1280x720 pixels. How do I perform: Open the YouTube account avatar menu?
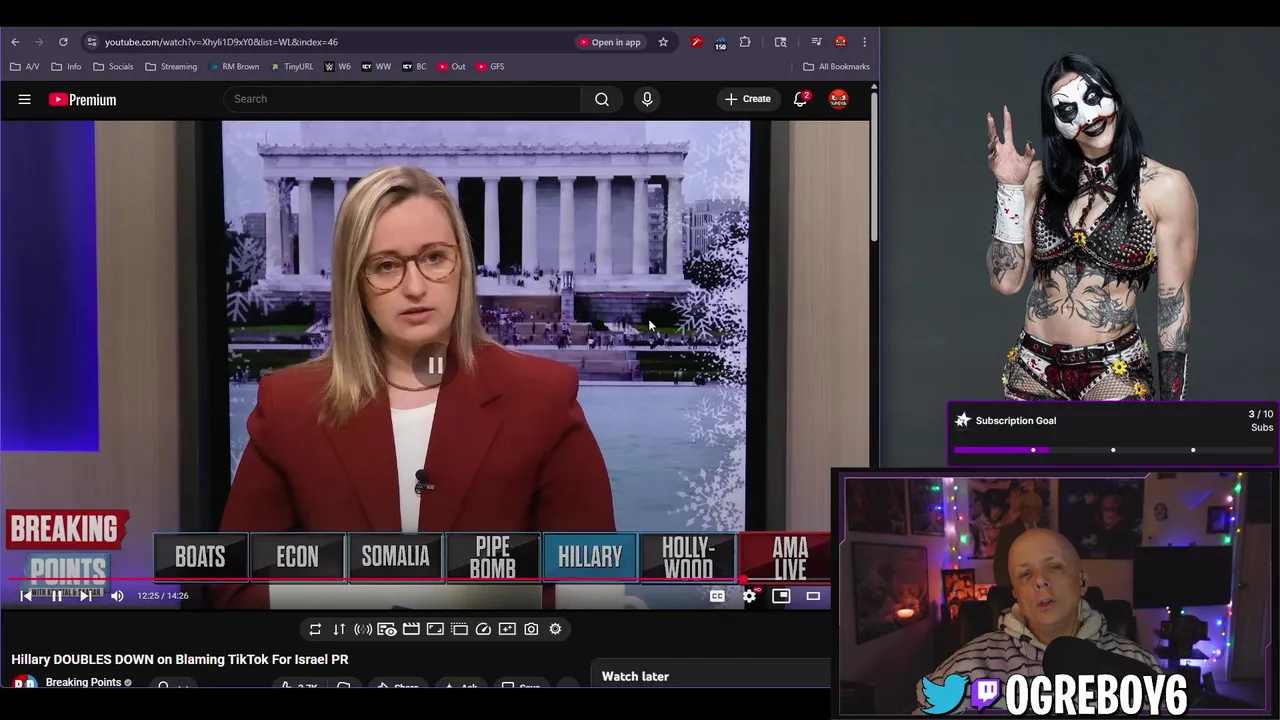click(x=838, y=99)
